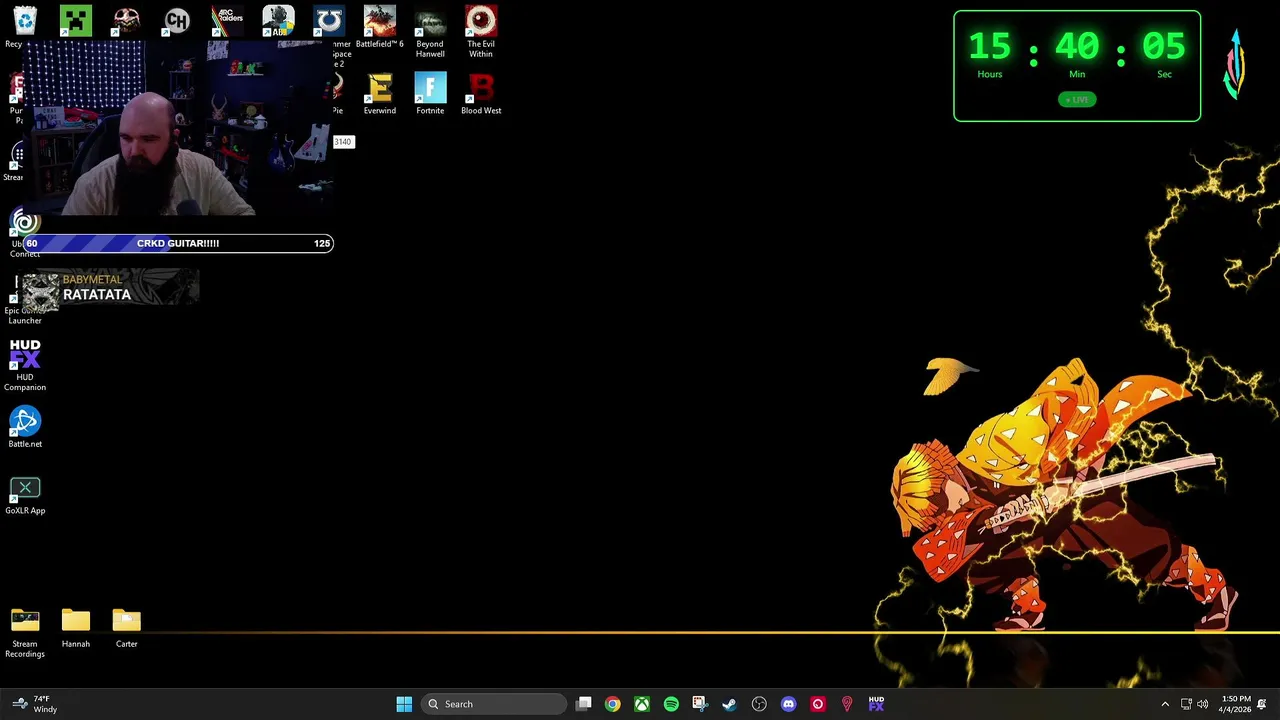
Task: Open the Hannah folder
Action: 76,628
